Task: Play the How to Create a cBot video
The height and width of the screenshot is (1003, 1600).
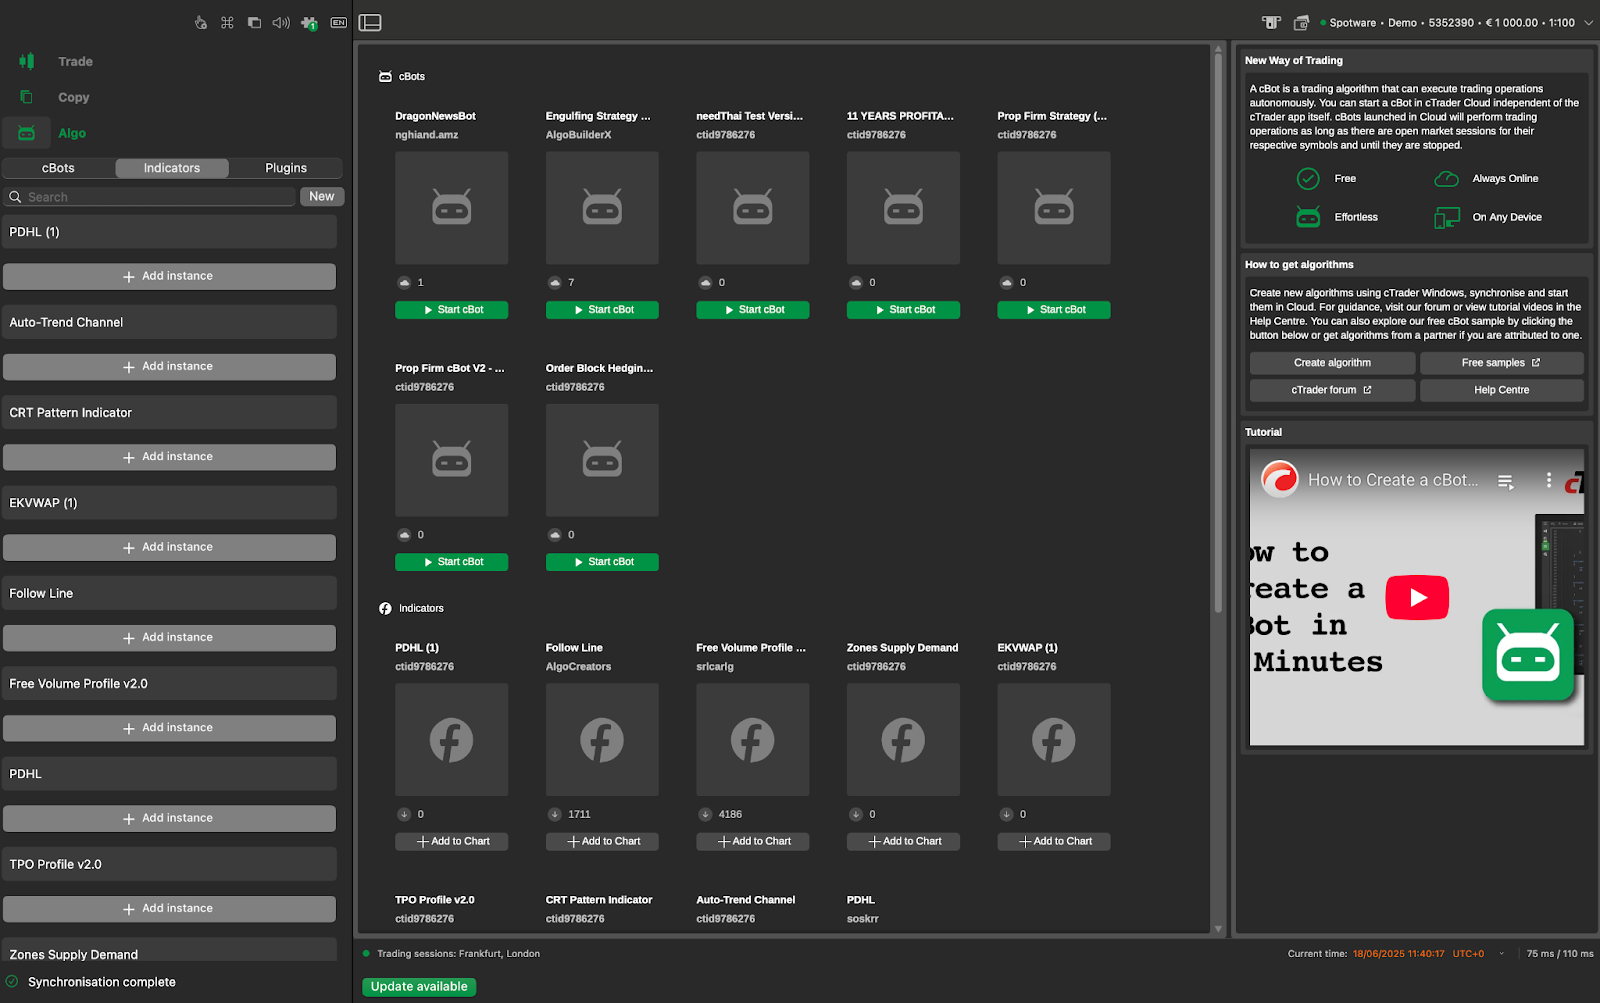Action: 1417,598
